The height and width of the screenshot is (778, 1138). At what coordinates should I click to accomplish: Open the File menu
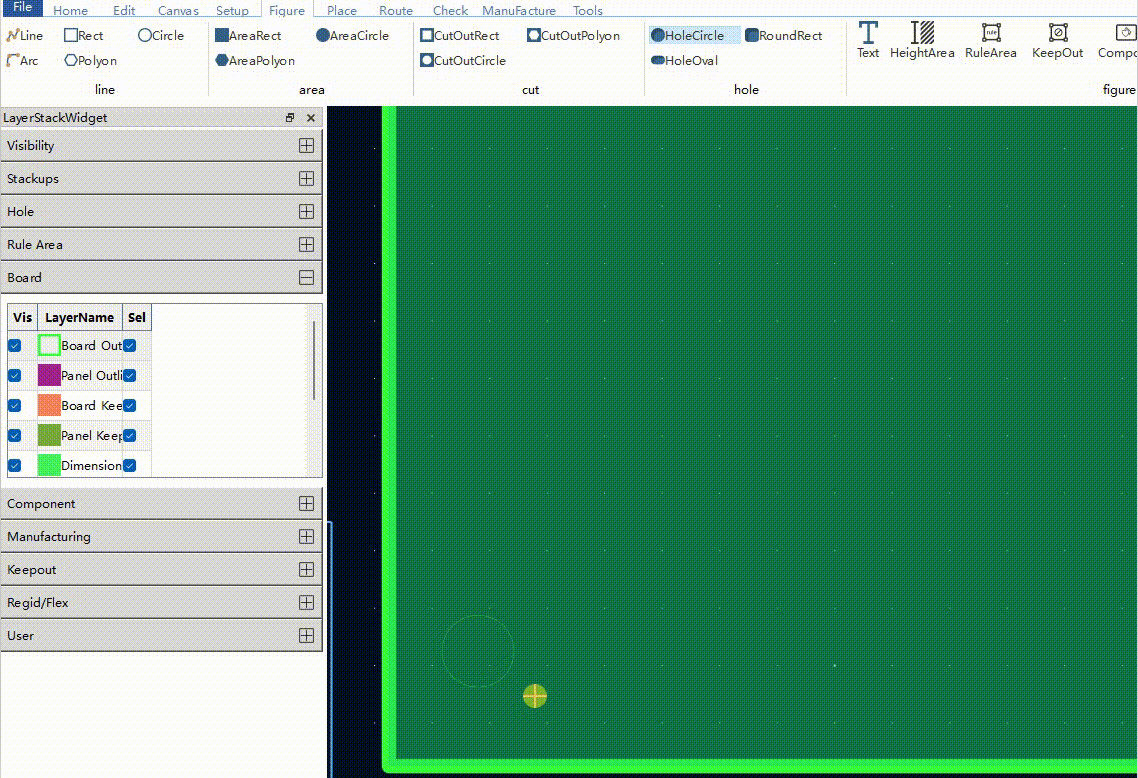(x=22, y=7)
